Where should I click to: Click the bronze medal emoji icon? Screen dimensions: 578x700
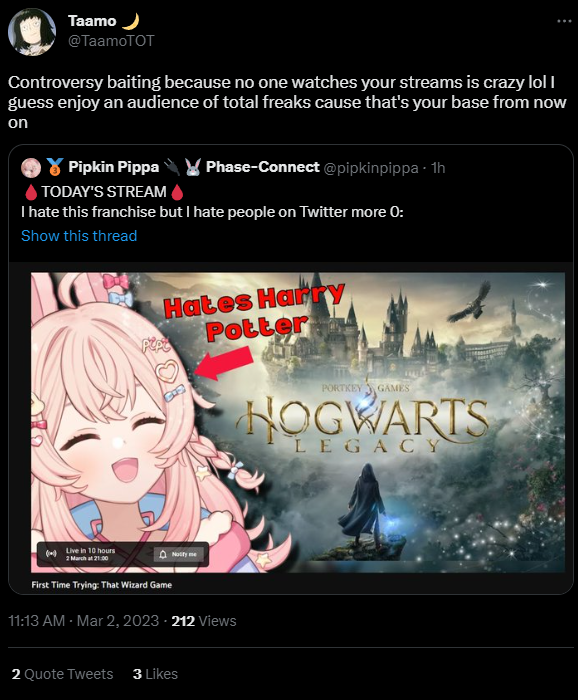pos(55,167)
